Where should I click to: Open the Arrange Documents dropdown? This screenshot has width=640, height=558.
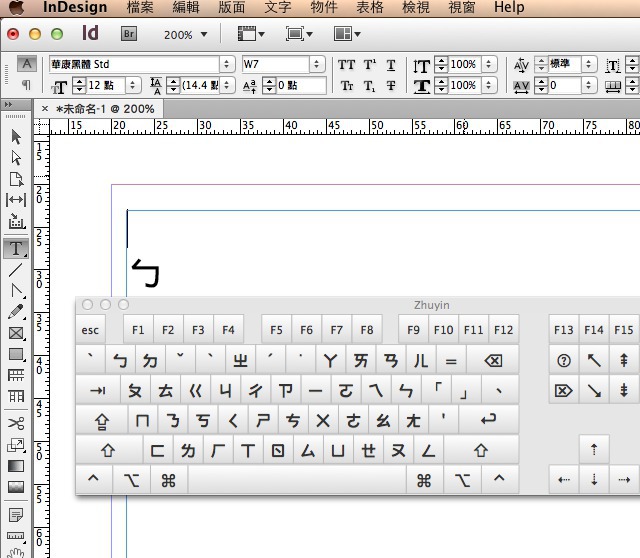[x=347, y=34]
